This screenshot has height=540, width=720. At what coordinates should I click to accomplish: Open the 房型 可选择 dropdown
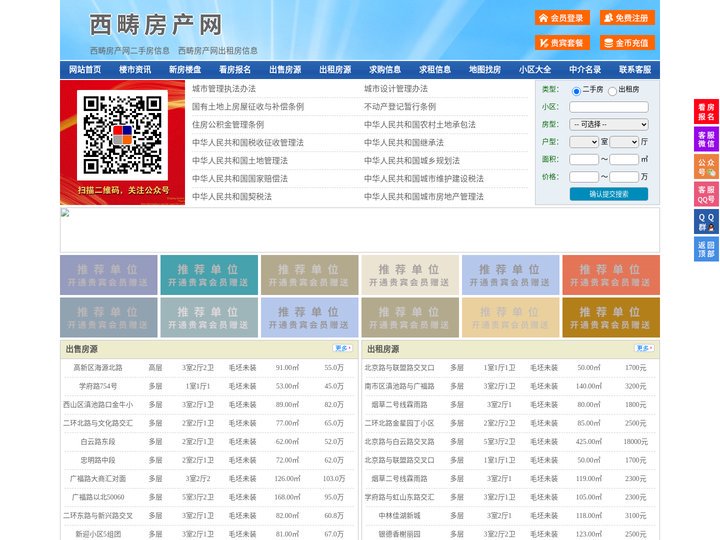pos(609,124)
